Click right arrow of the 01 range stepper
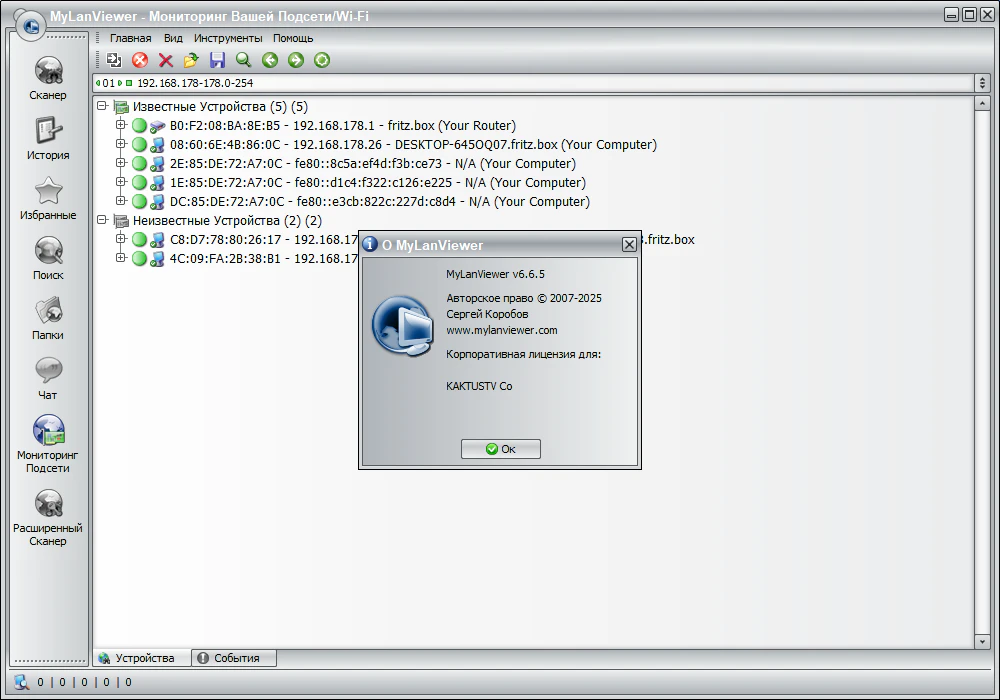This screenshot has height=700, width=1000. coord(120,83)
